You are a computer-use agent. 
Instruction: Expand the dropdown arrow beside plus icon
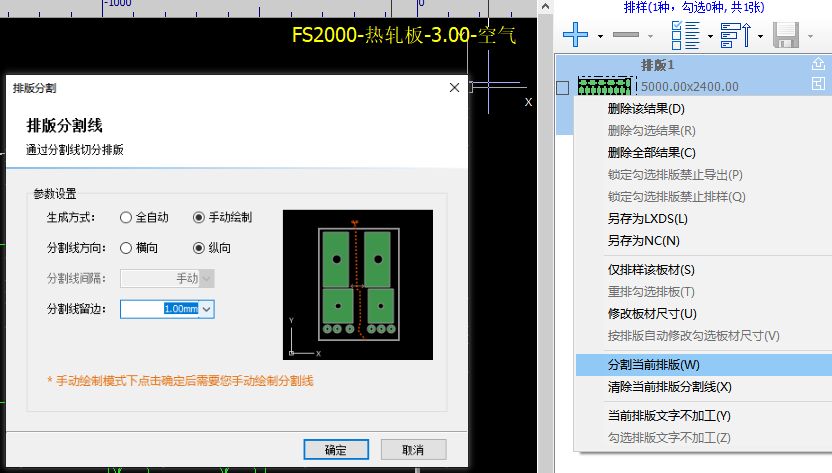[x=600, y=37]
